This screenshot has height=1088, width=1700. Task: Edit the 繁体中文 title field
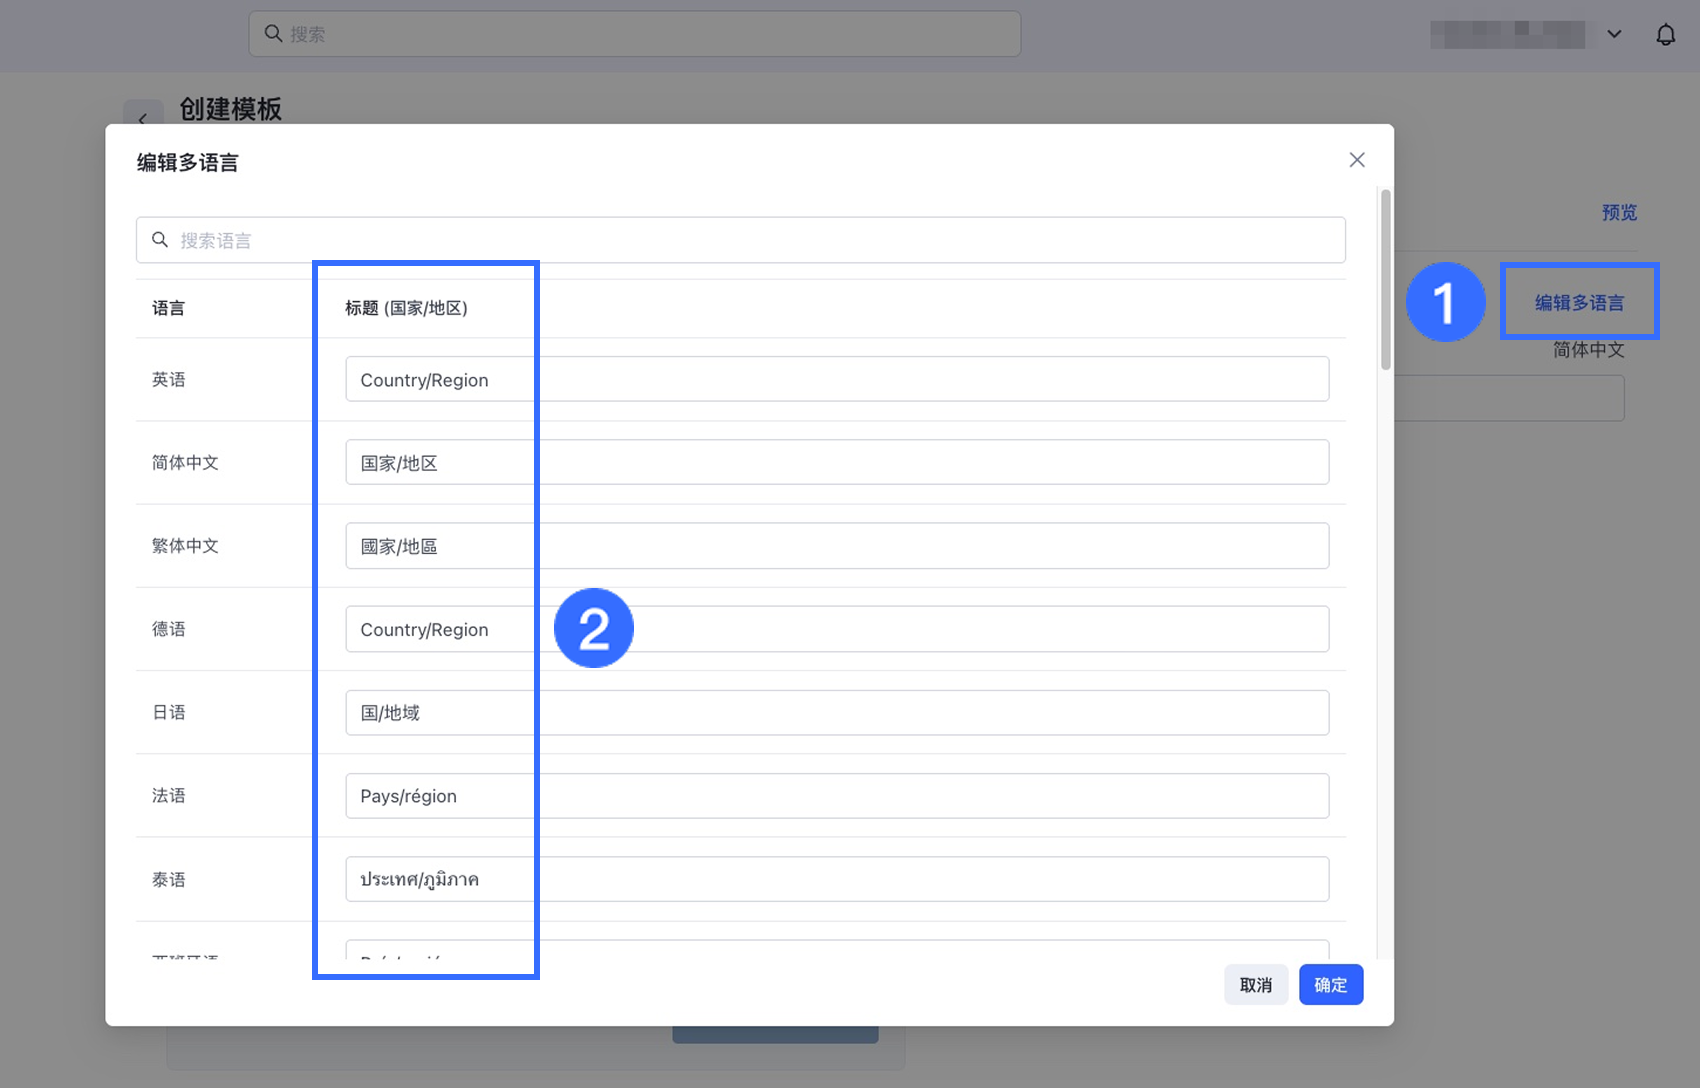(837, 546)
